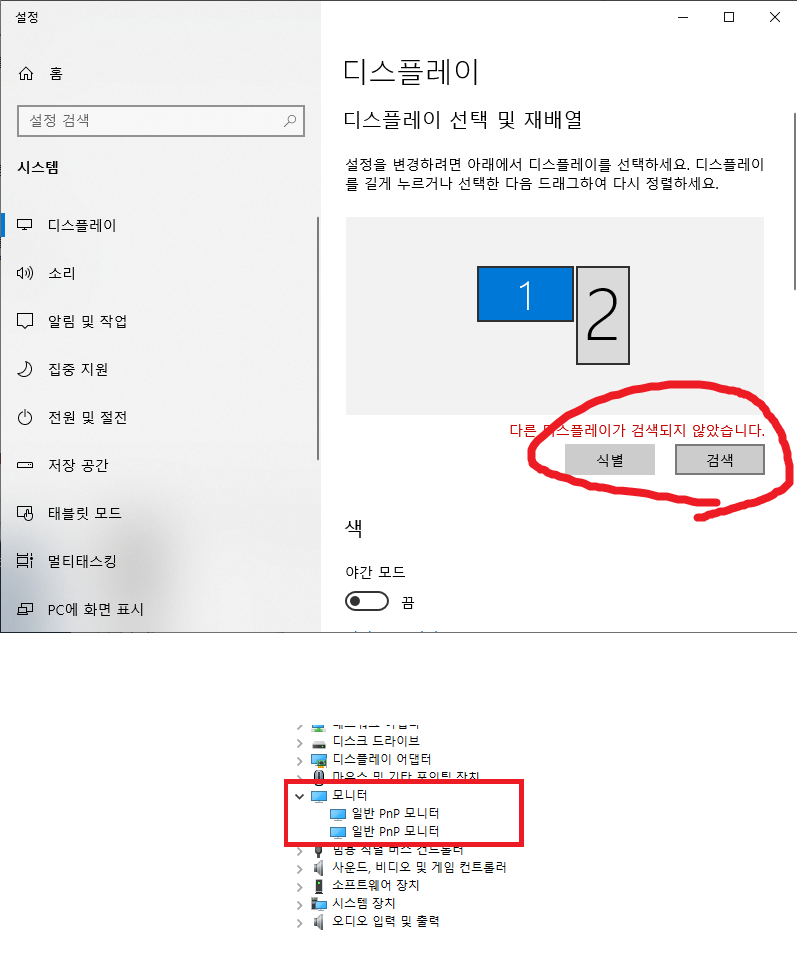Open Focus assist (집중 지원) moon icon
The height and width of the screenshot is (968, 798).
25,369
